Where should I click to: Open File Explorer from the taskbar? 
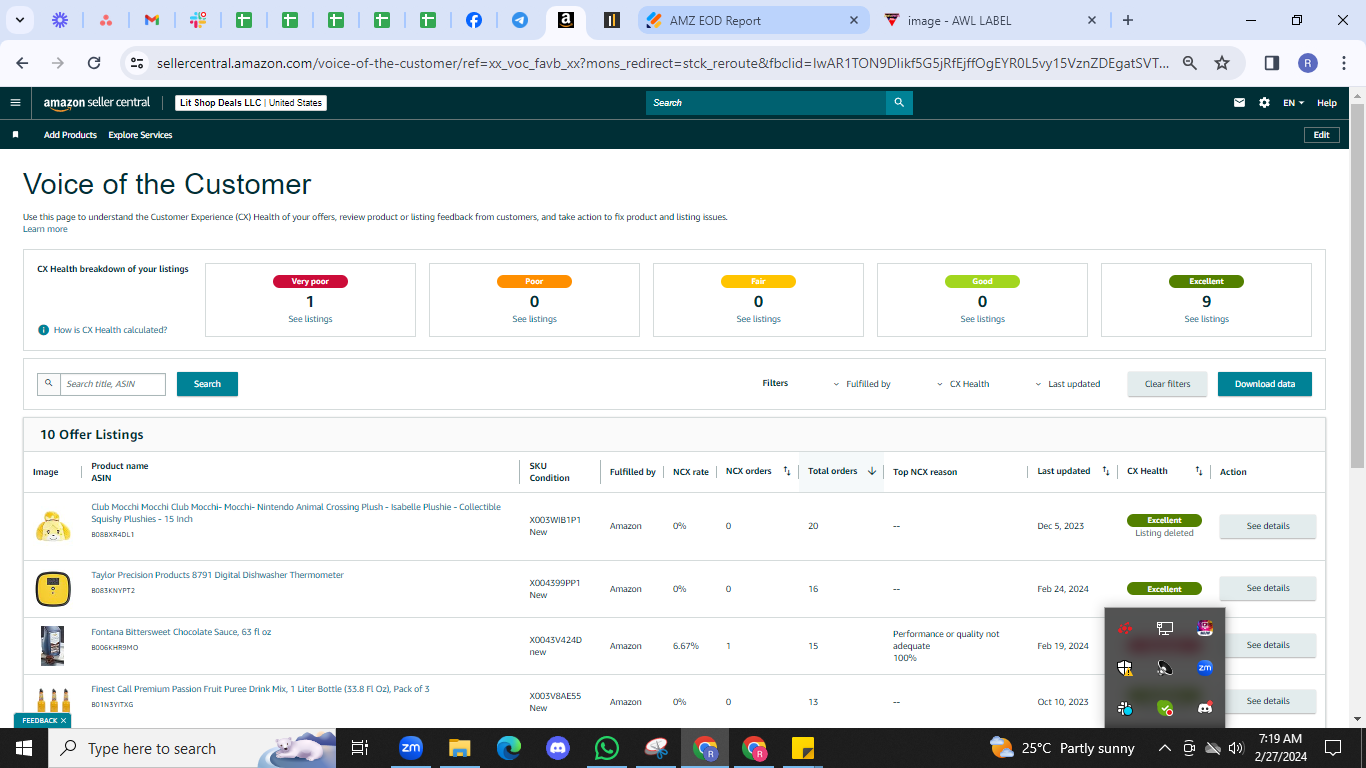coord(459,748)
